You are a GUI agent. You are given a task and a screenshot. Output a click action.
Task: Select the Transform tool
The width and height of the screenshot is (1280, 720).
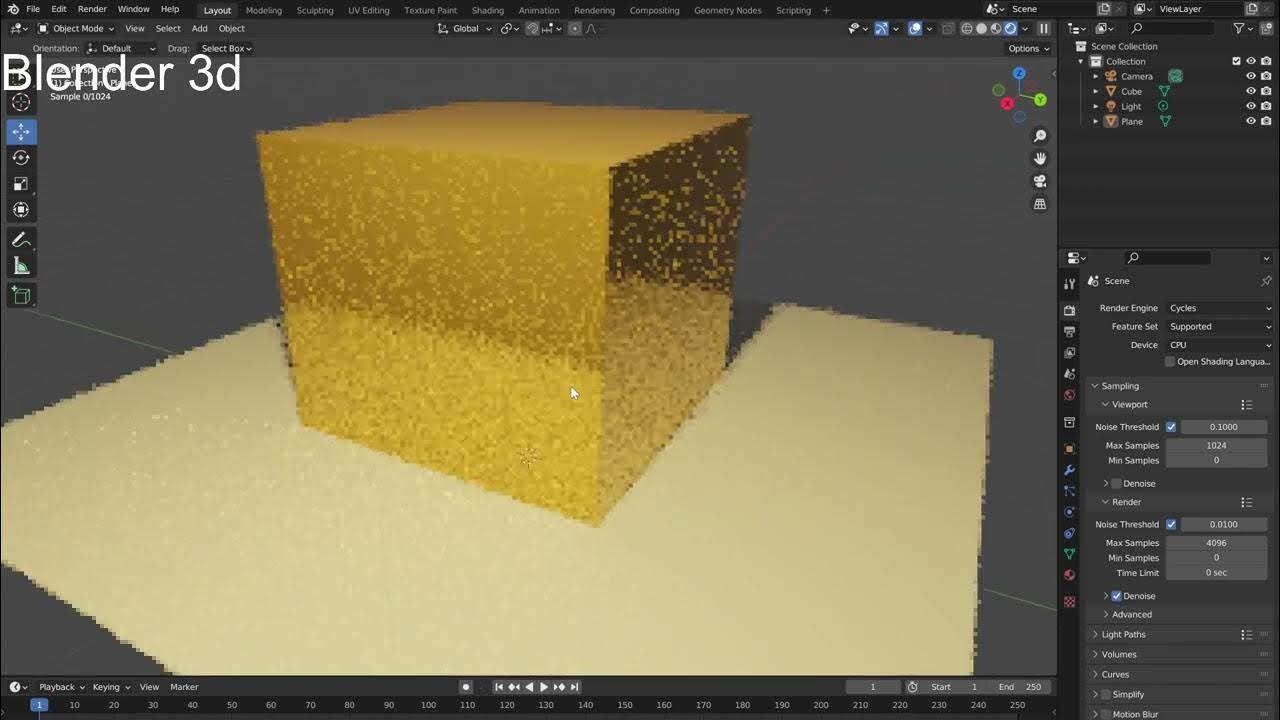tap(21, 210)
